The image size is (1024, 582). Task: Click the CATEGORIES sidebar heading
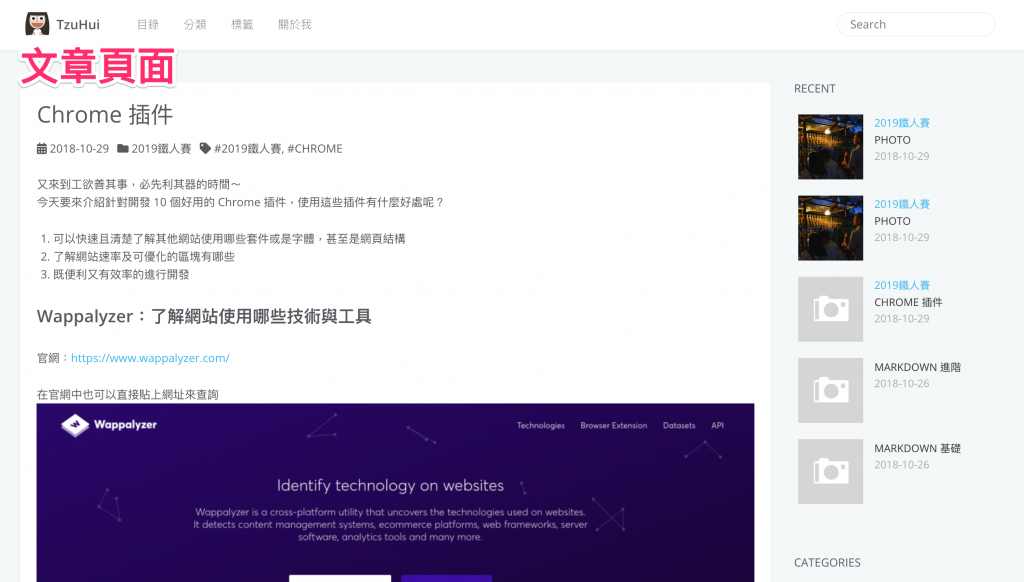827,562
